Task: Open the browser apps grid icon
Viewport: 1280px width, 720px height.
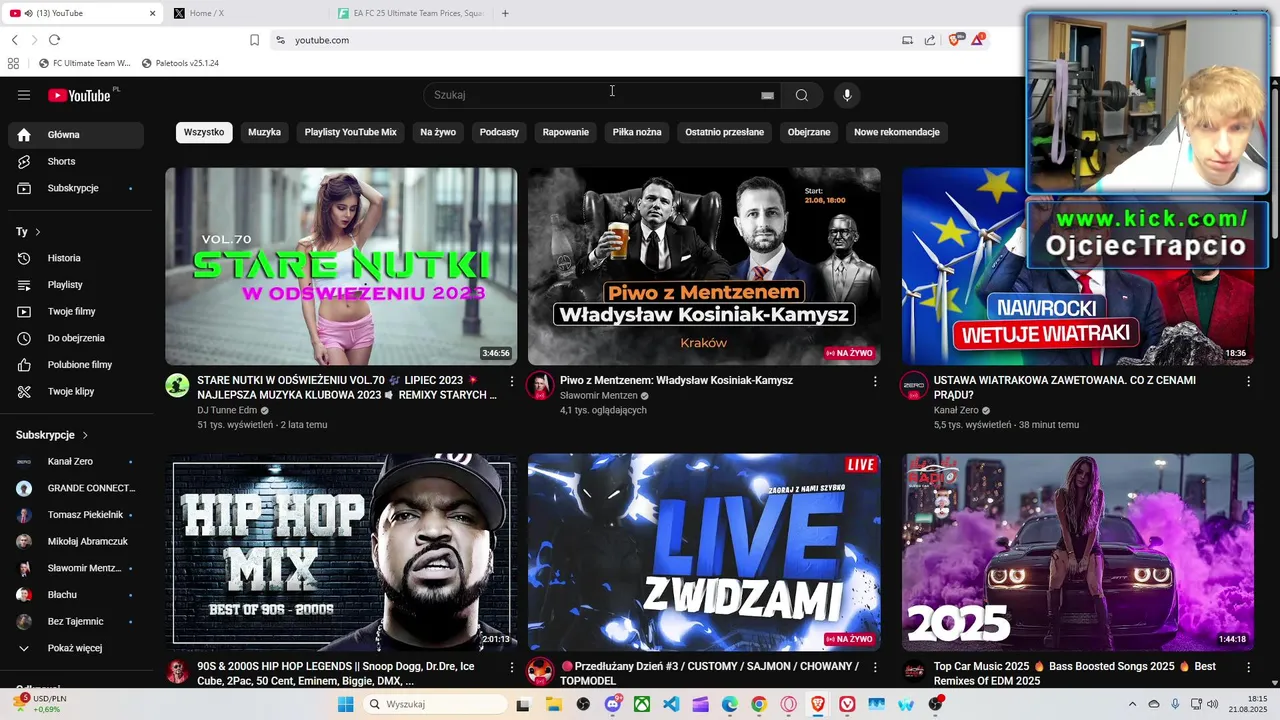Action: coord(13,63)
